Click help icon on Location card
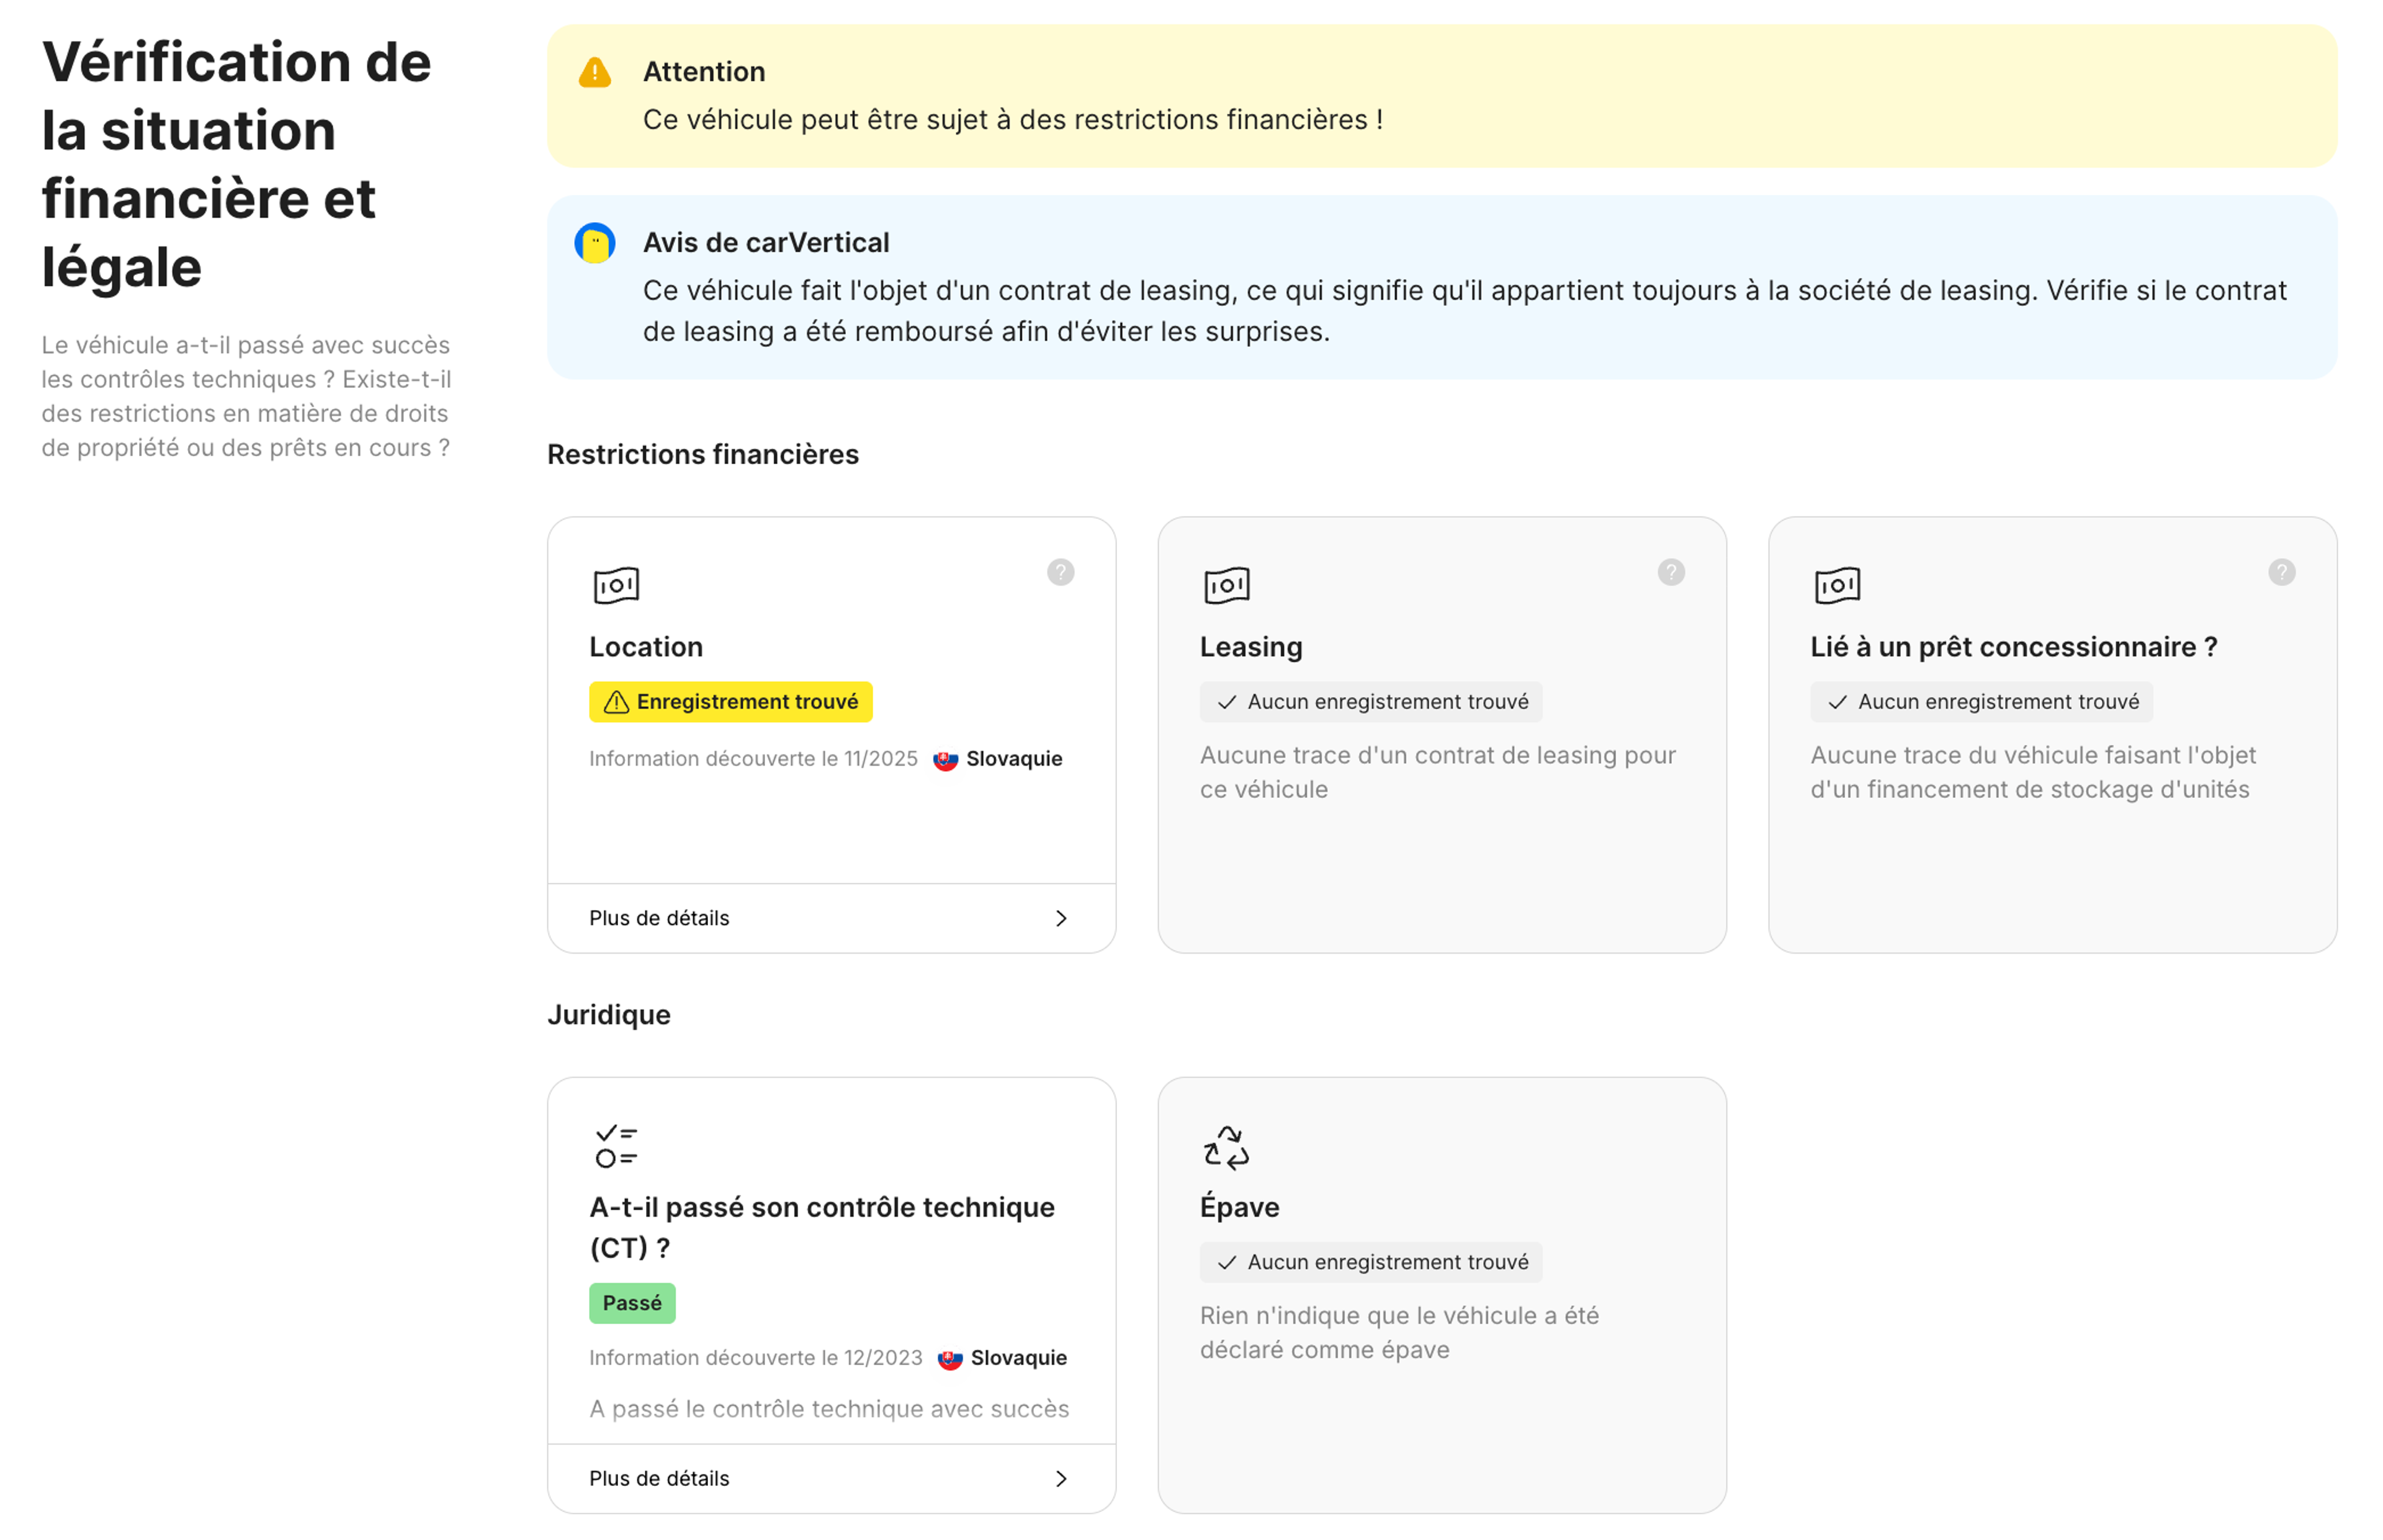 coord(1060,572)
